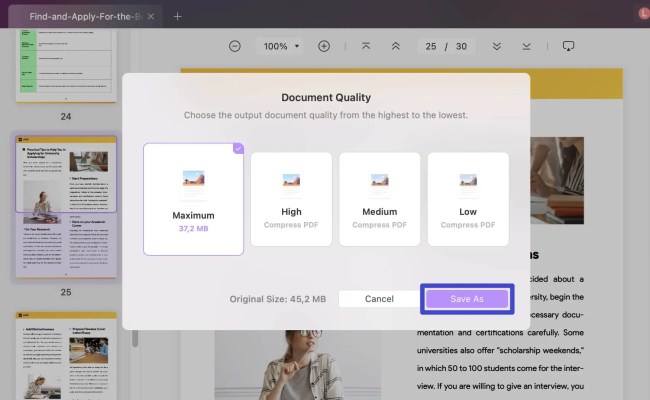Open a new tab with plus icon

pos(177,17)
